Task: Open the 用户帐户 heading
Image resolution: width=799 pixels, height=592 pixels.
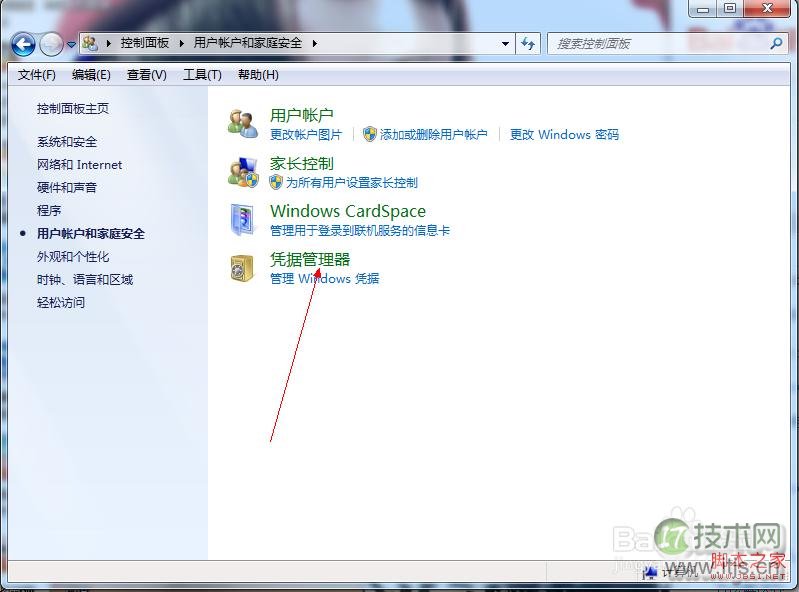Action: pos(302,115)
